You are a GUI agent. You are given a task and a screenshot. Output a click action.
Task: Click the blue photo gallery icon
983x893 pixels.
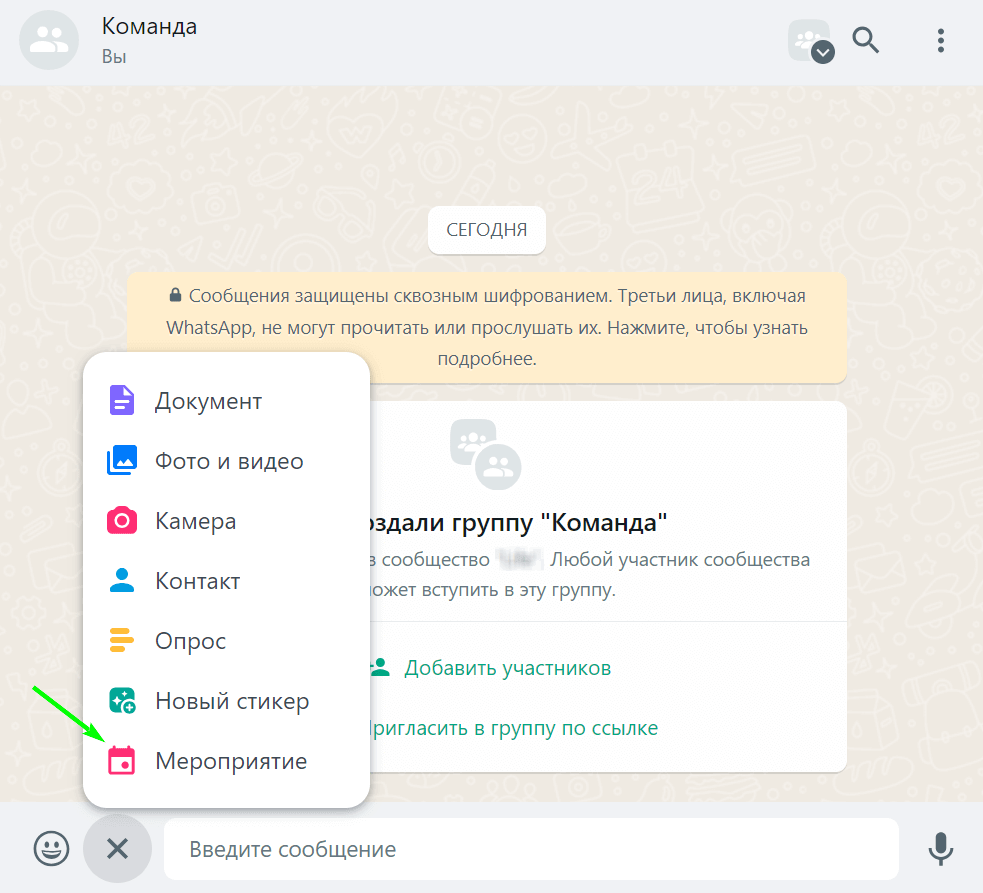pyautogui.click(x=122, y=460)
